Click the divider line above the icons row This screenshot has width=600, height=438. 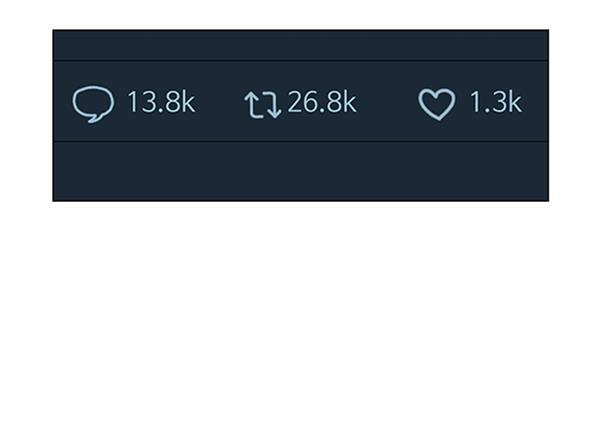pos(301,61)
